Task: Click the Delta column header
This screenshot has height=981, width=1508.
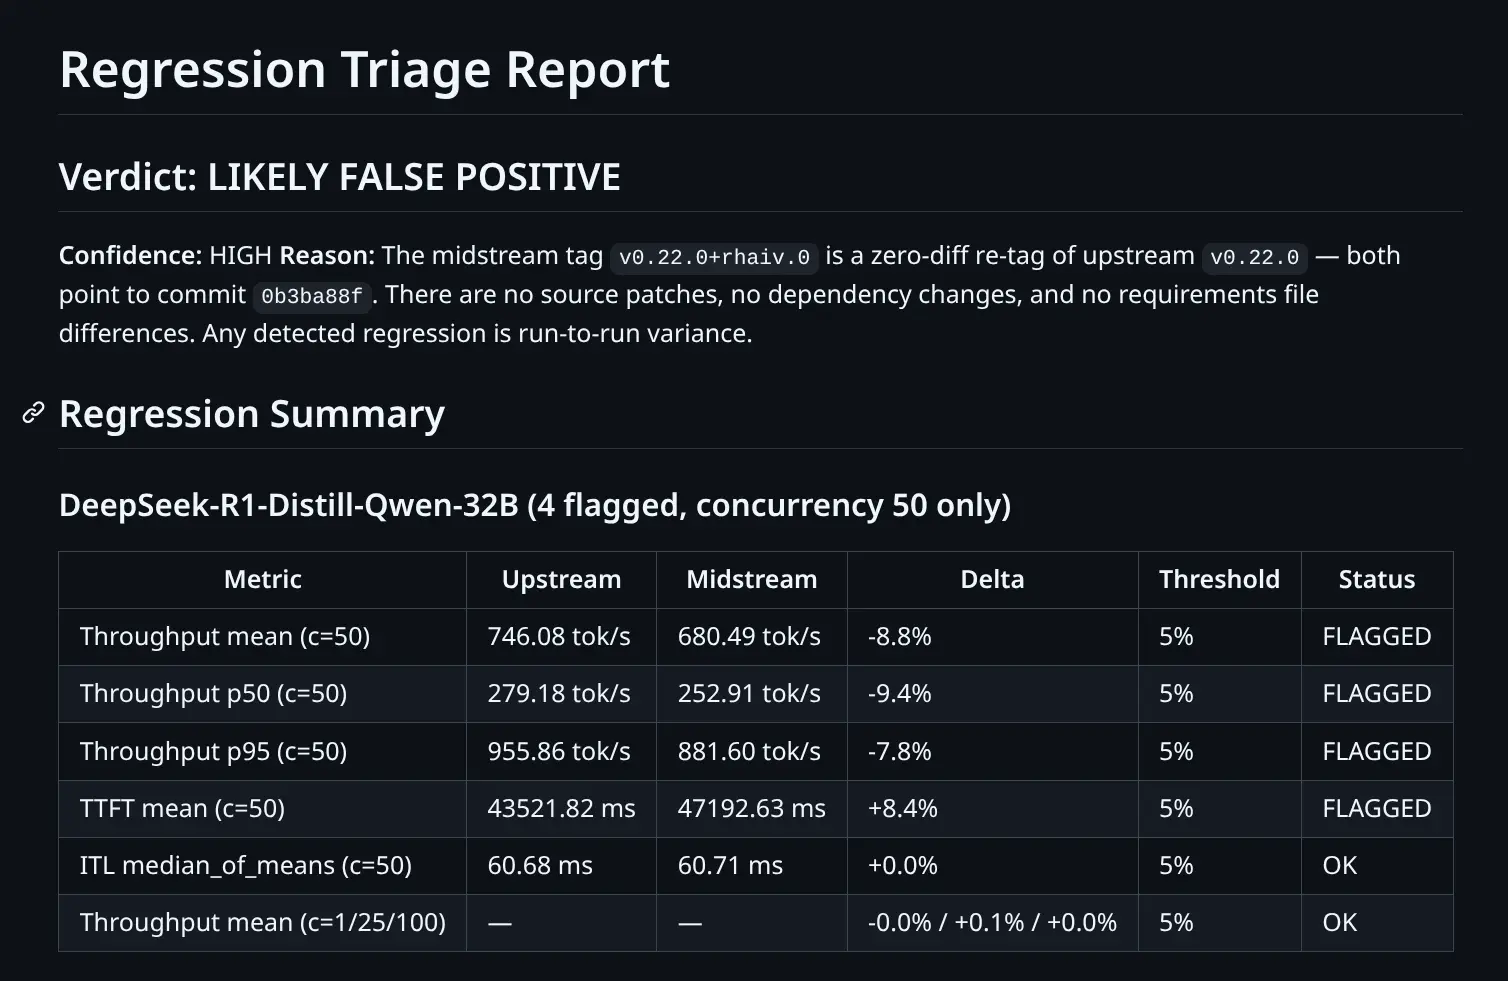Action: pos(992,580)
